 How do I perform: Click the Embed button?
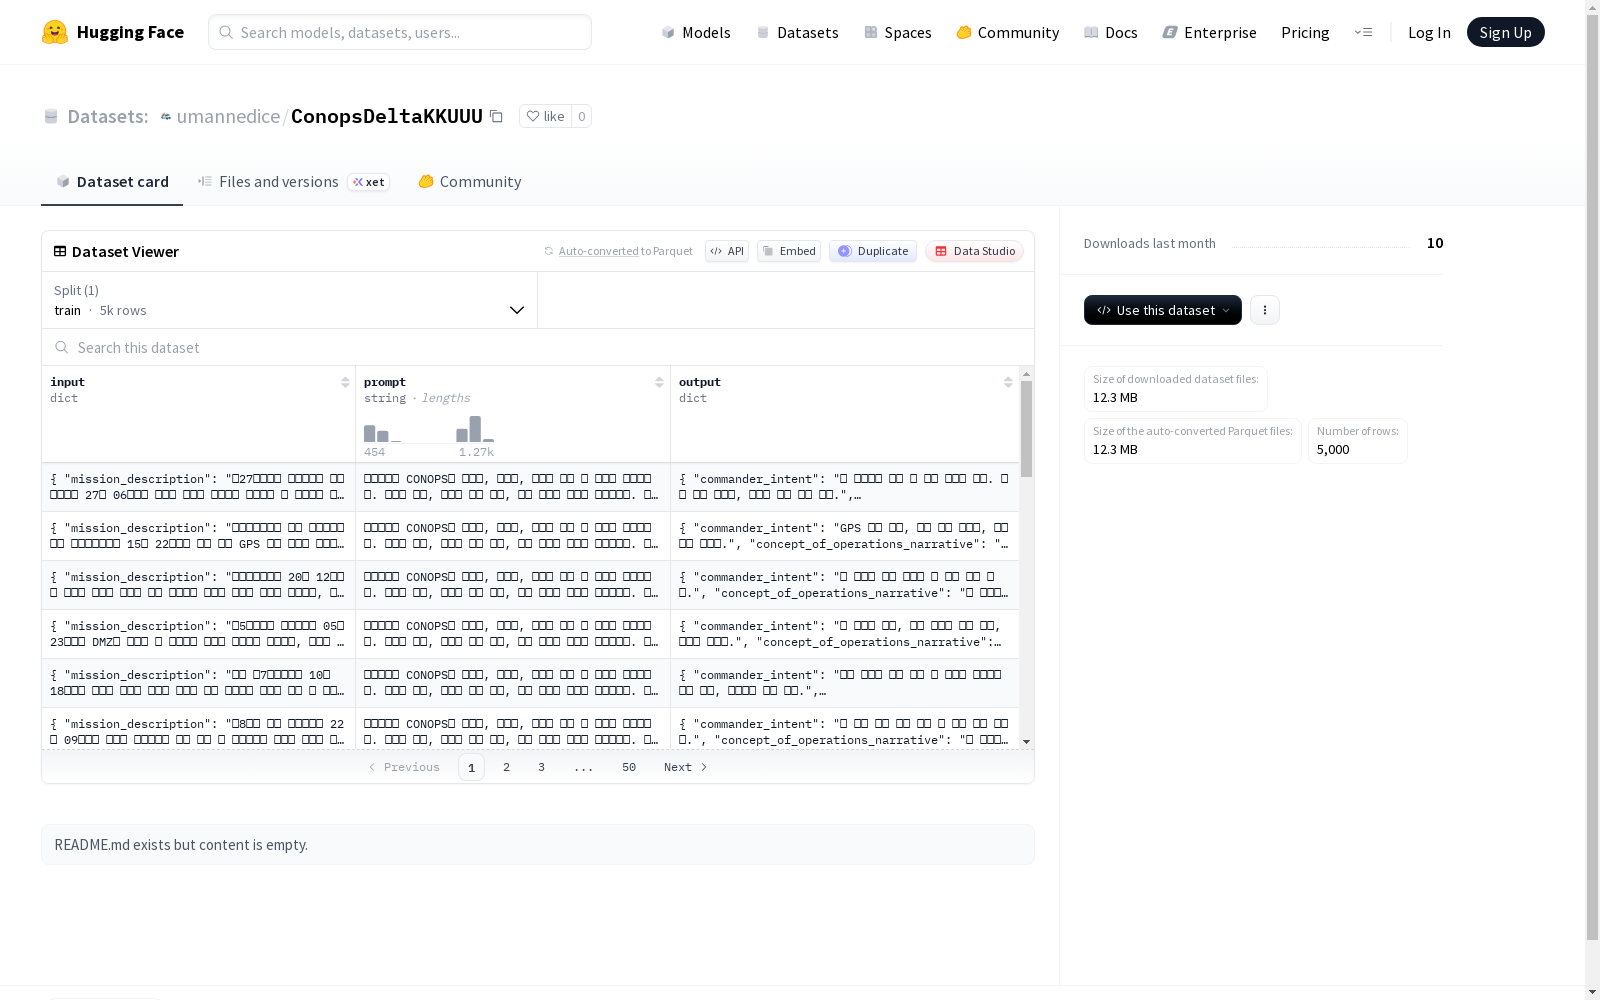[x=789, y=251]
